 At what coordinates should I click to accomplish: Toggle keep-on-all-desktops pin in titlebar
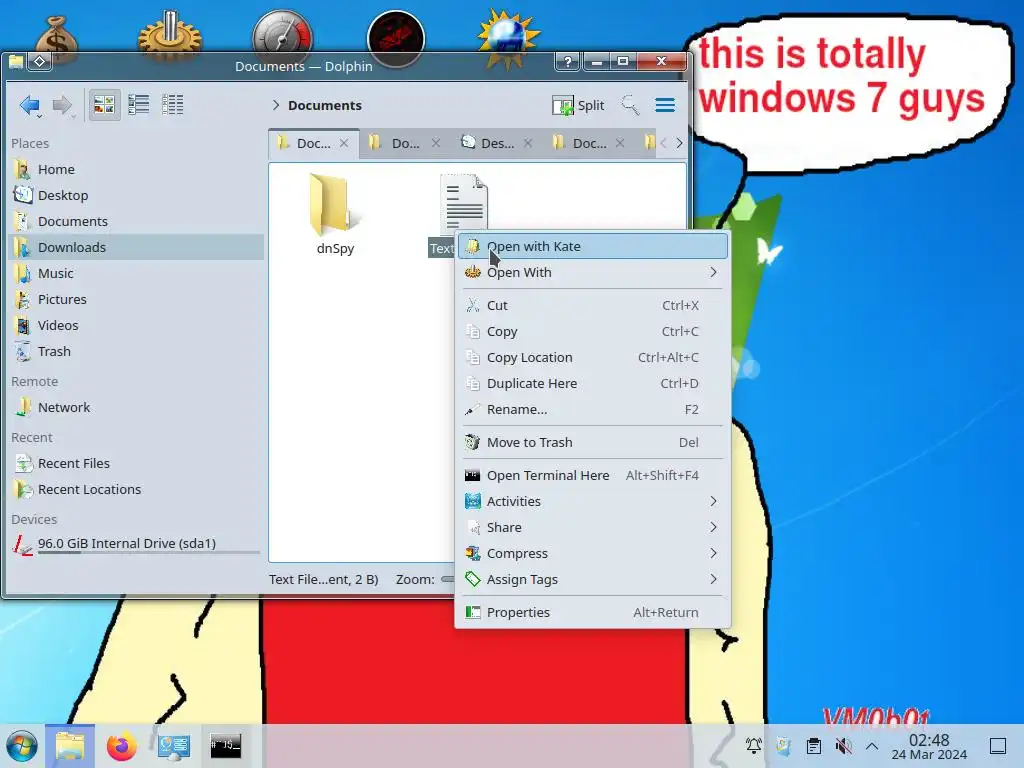[40, 61]
